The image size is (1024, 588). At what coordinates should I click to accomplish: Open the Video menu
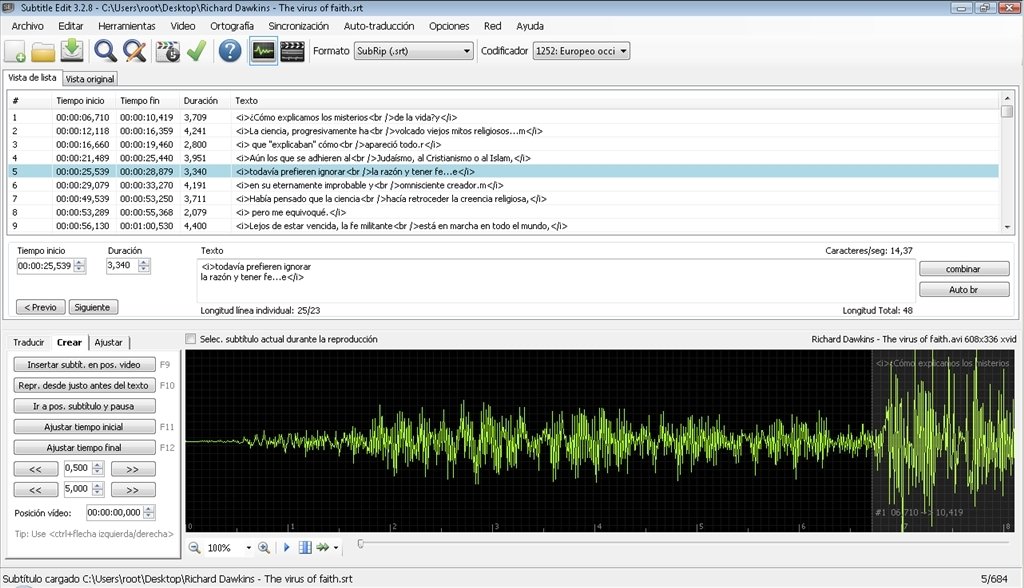183,26
